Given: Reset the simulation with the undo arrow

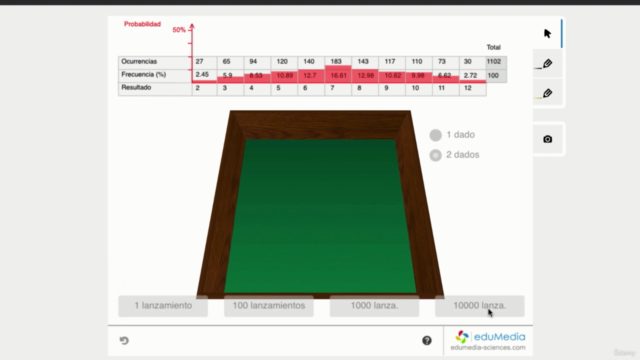Looking at the screenshot, I should click(x=124, y=340).
